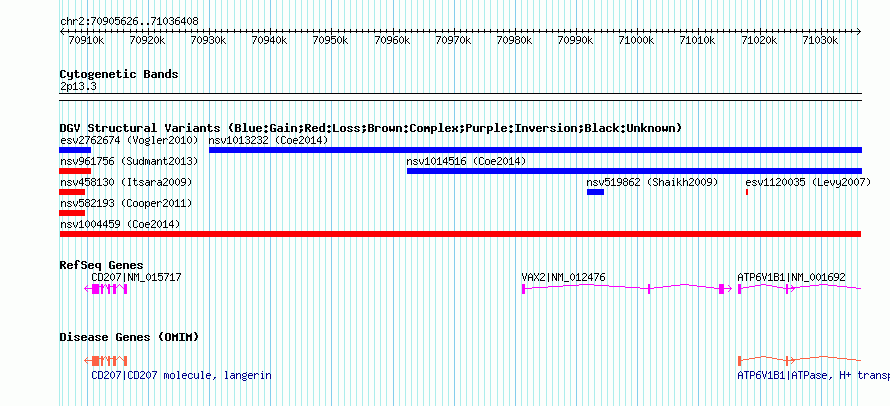This screenshot has width=890, height=406.
Task: Click the esv2762674 (Vogler2010) blue gain bar
Action: pyautogui.click(x=75, y=150)
